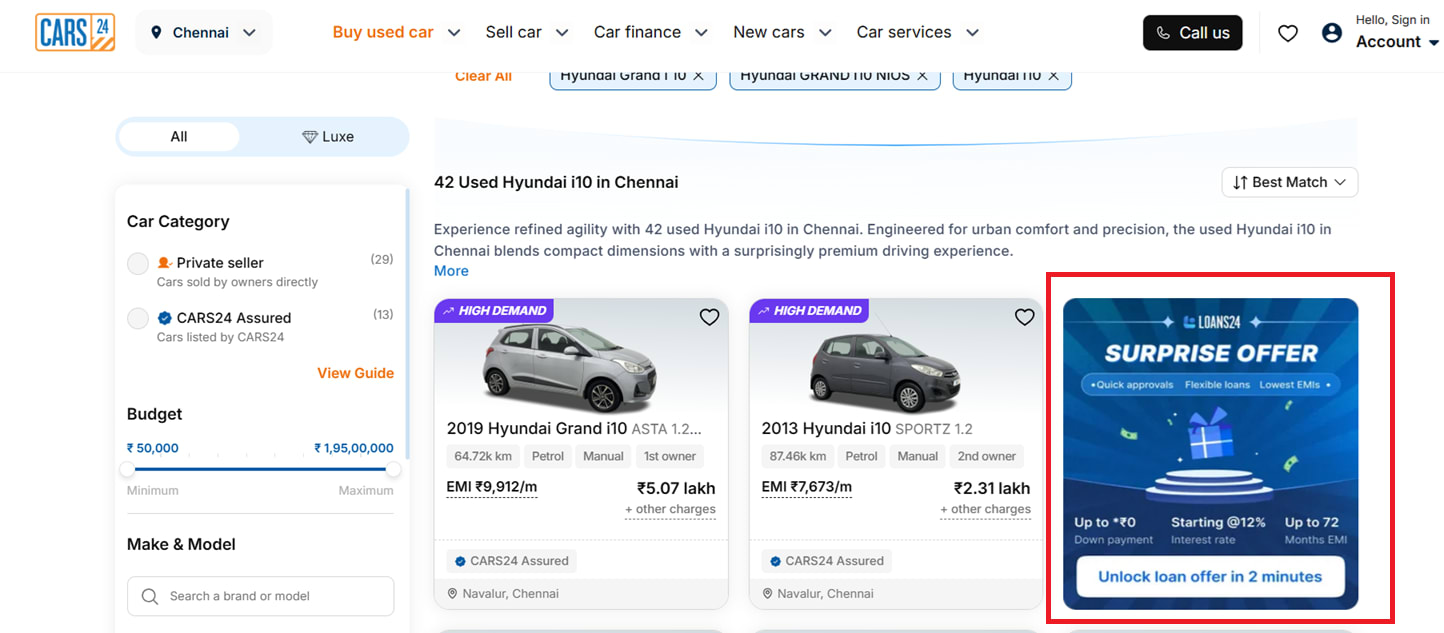Select the Private seller option
The image size is (1444, 633).
[138, 264]
